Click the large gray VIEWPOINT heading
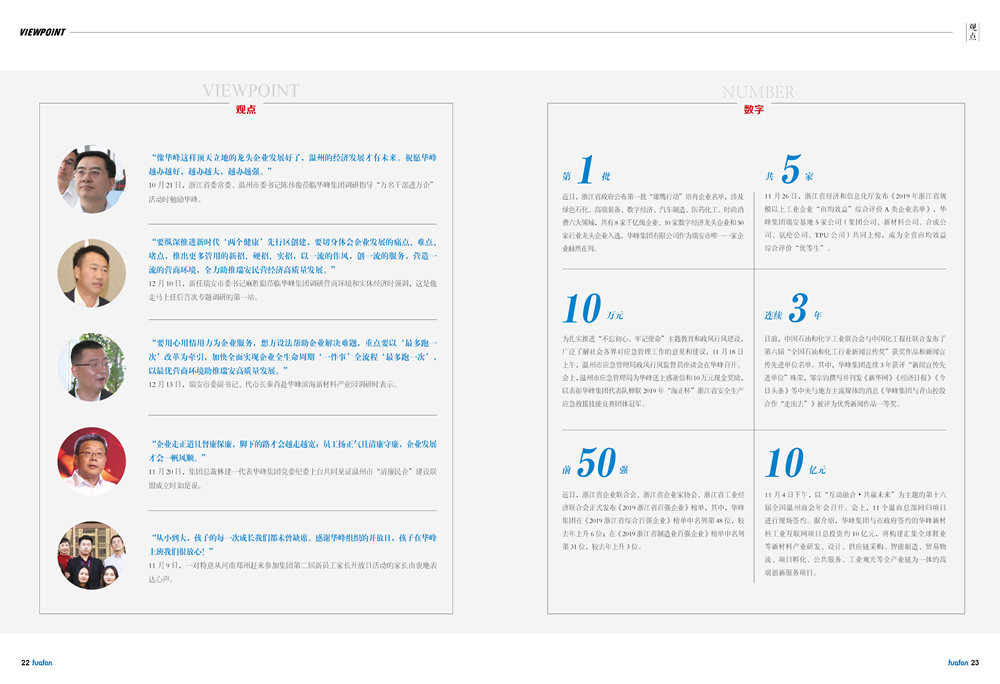This screenshot has height=684, width=1000. pos(251,91)
